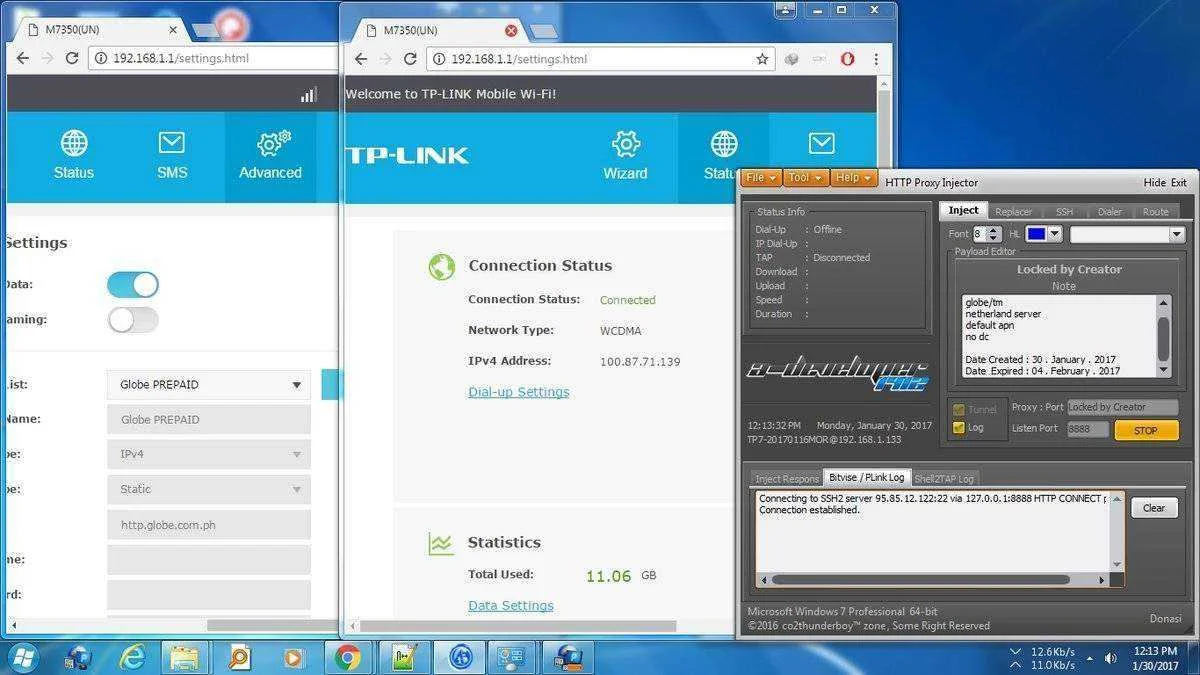
Task: Click the http.globe.com.ph APN field
Action: click(x=208, y=524)
